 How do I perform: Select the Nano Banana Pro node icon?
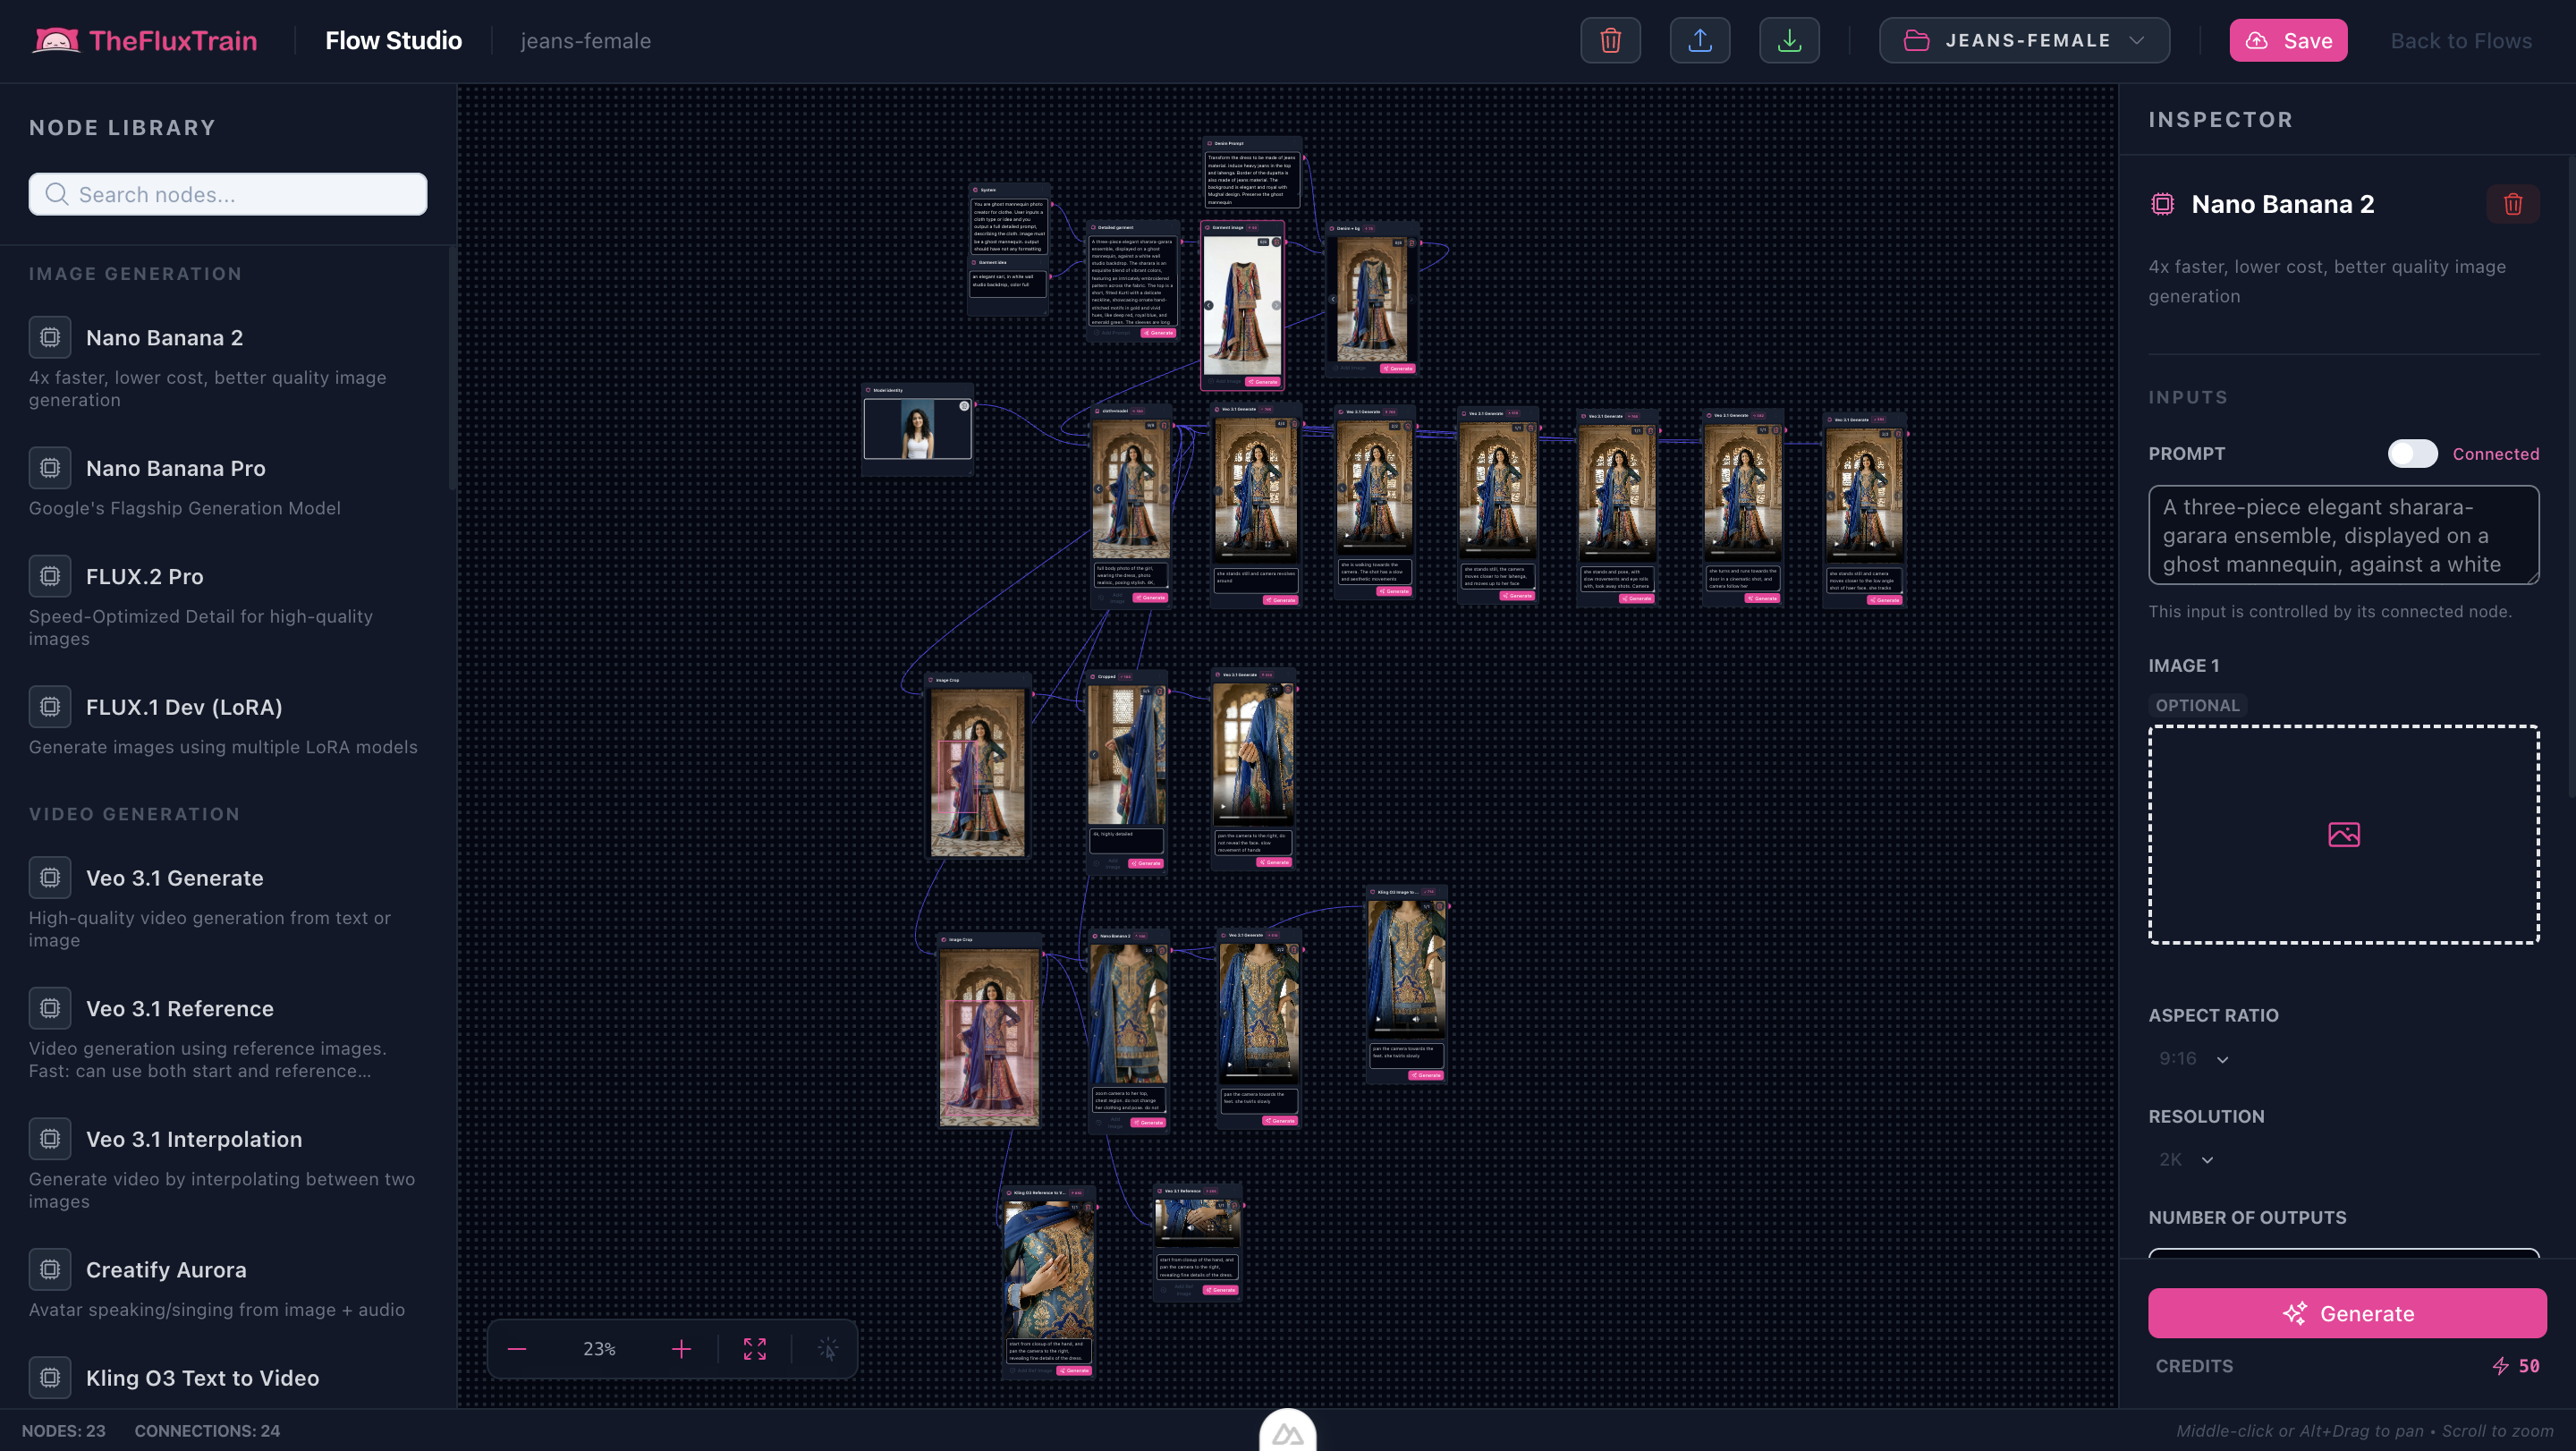pyautogui.click(x=50, y=468)
